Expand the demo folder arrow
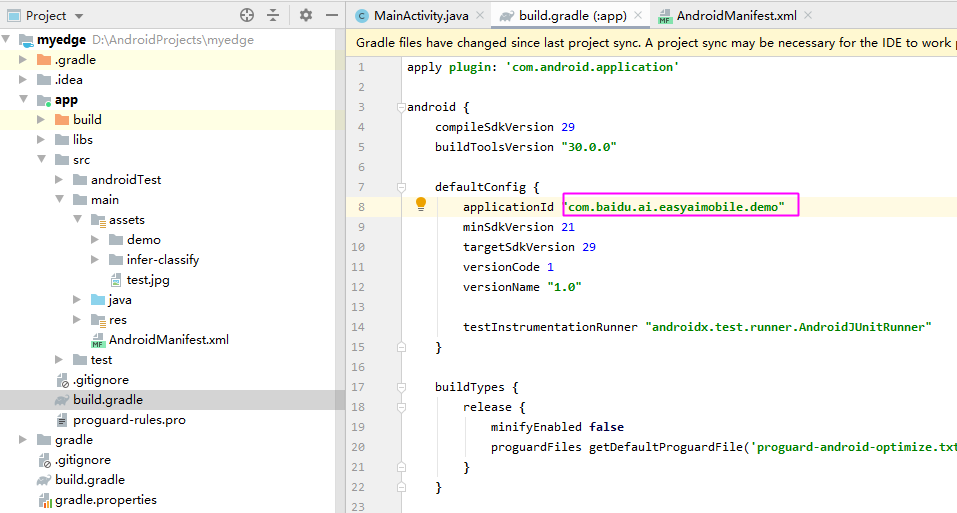The width and height of the screenshot is (957, 513). 95,240
